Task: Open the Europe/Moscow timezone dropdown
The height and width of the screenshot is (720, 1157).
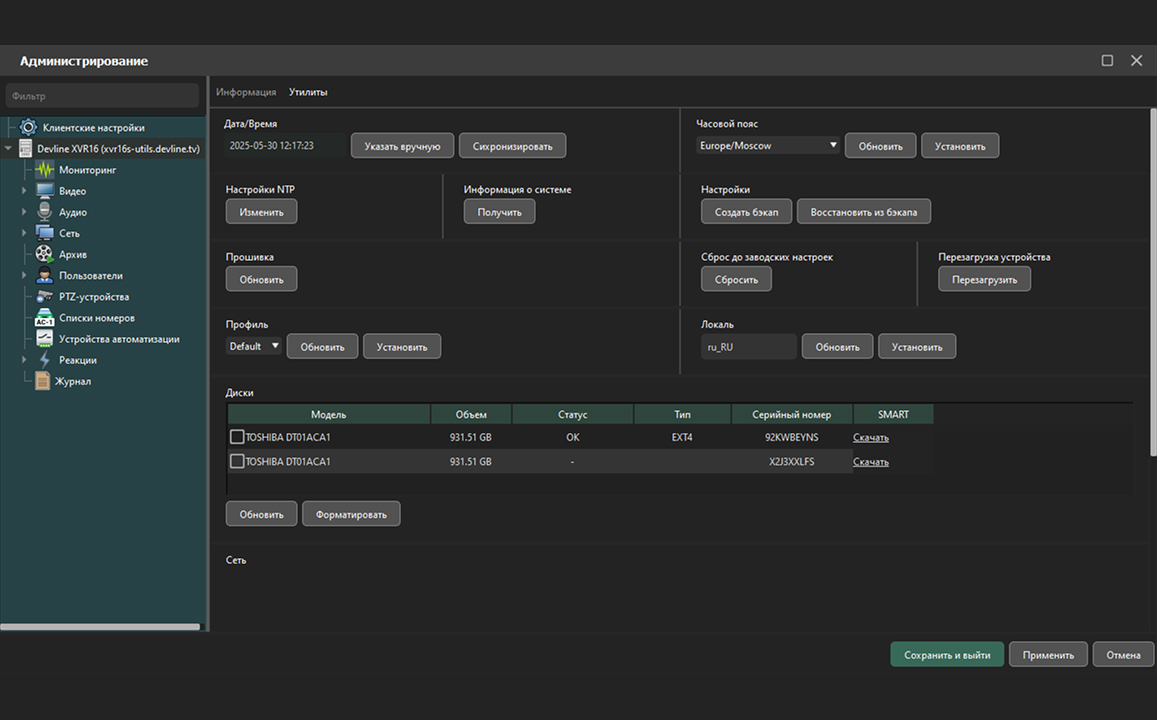Action: click(768, 146)
